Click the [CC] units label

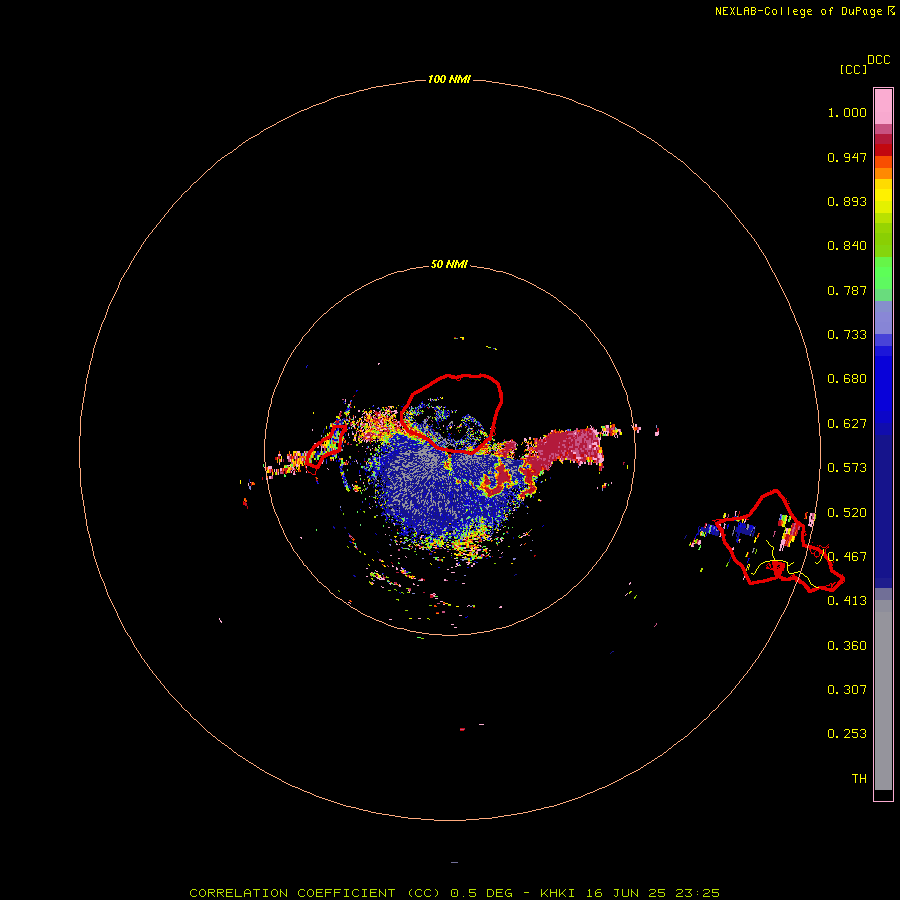pos(853,69)
